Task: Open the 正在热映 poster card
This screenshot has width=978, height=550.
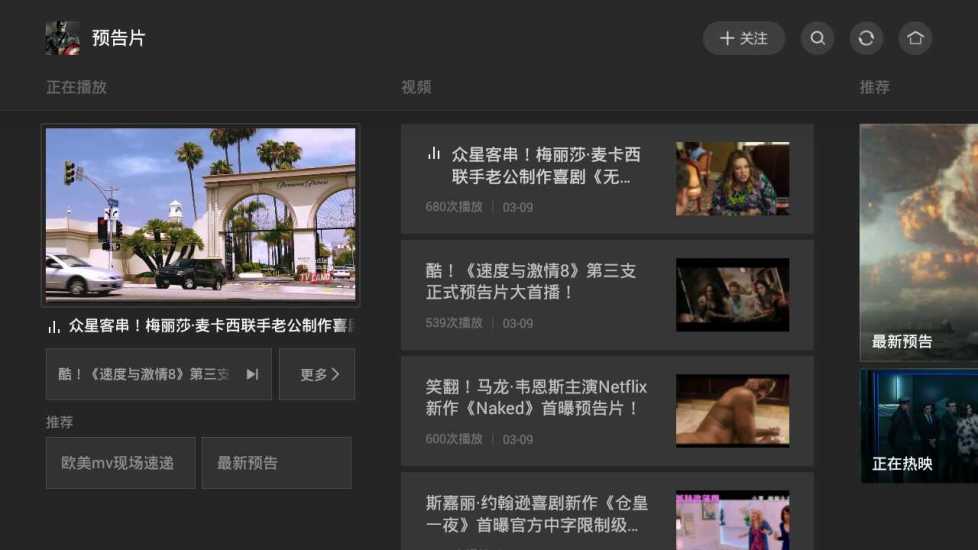Action: [918, 426]
